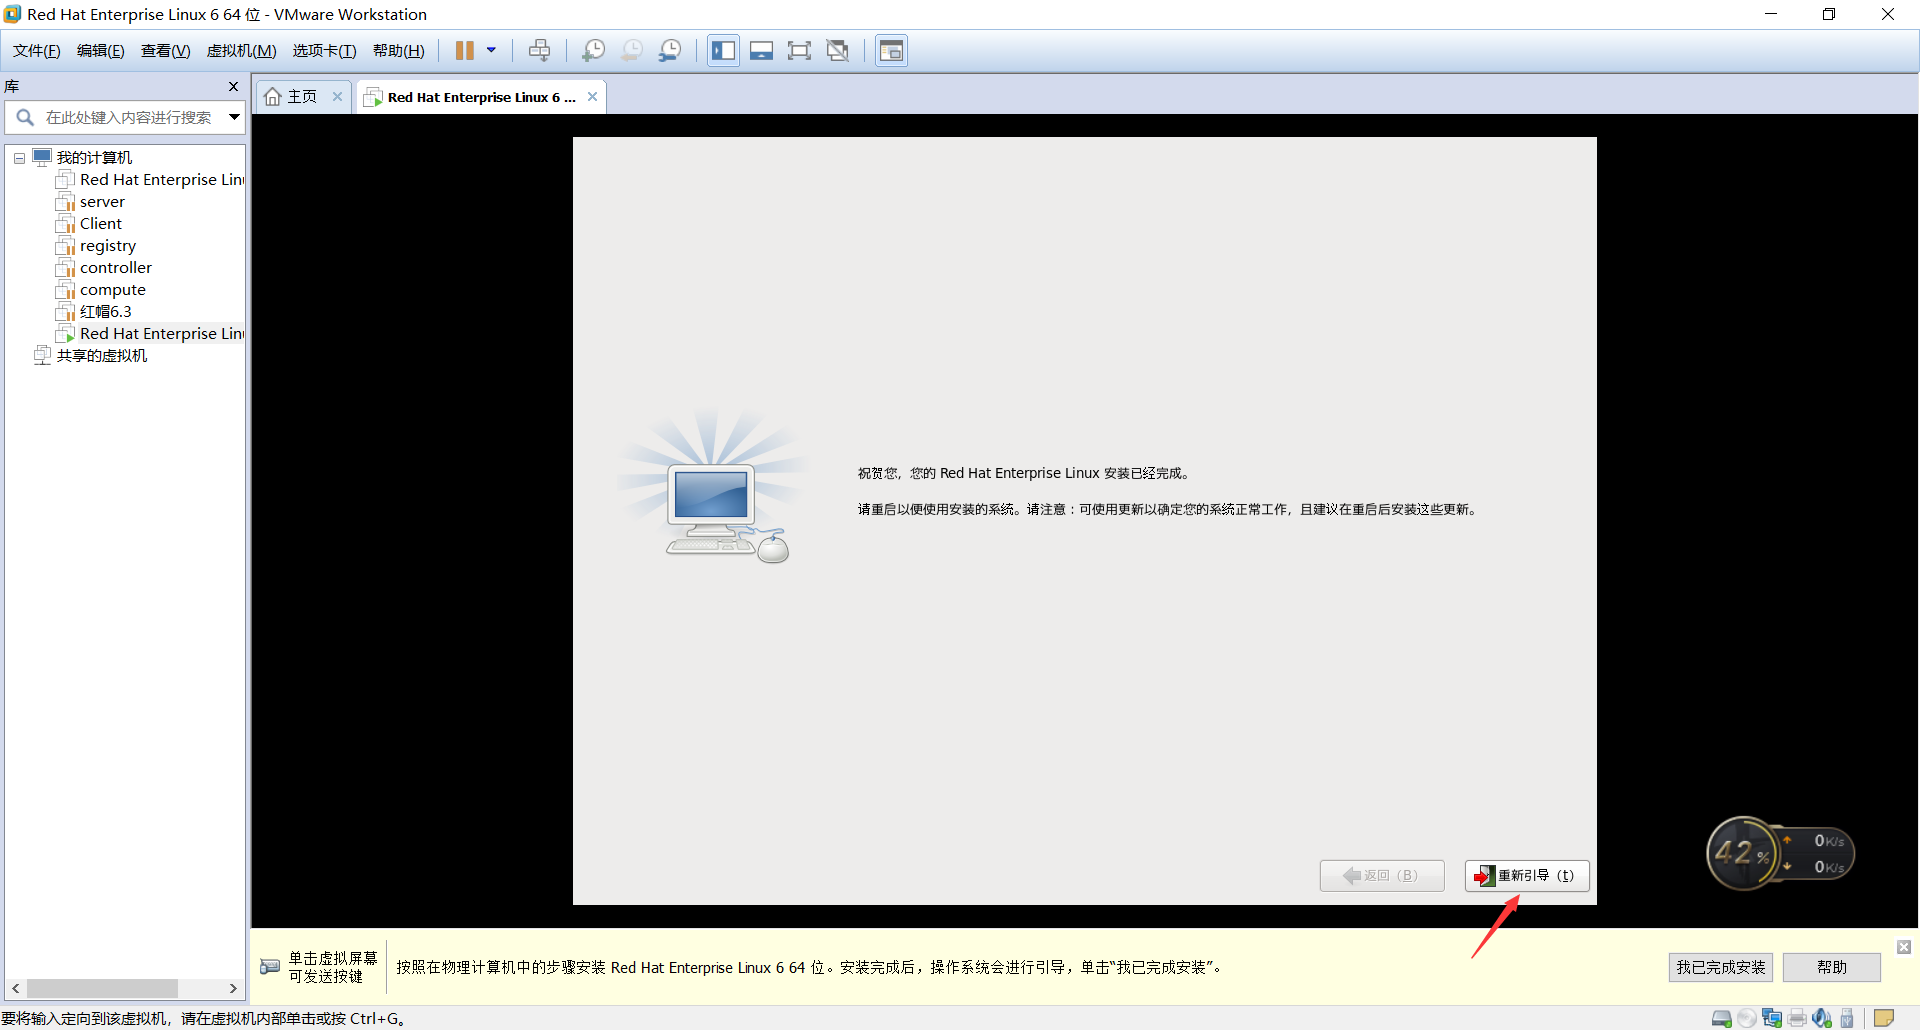Open the 选项卡 menu

coord(324,51)
